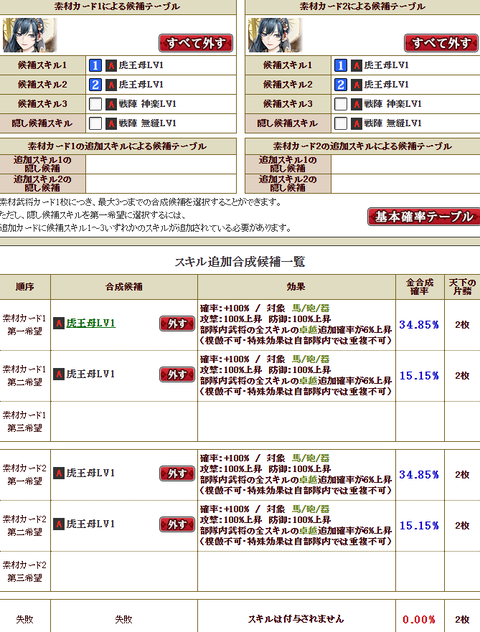This screenshot has height=632, width=480.
Task: Click skill icon of card 1 hidden candidate skill
Action: (x=111, y=123)
